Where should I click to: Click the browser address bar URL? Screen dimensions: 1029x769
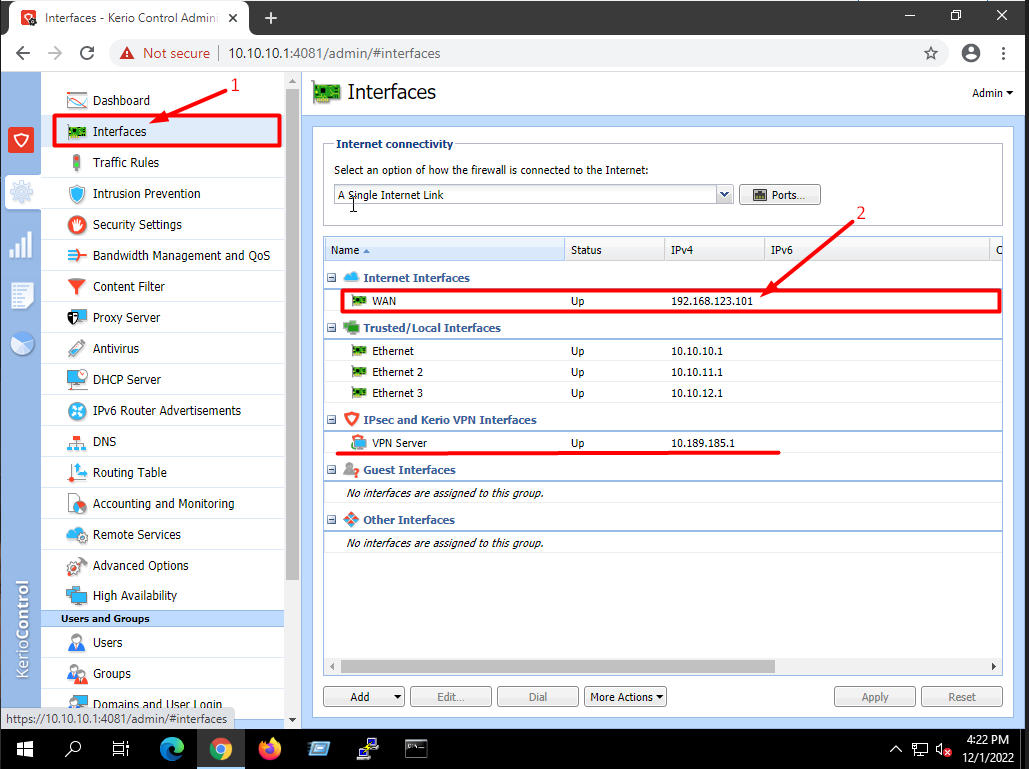click(x=334, y=54)
